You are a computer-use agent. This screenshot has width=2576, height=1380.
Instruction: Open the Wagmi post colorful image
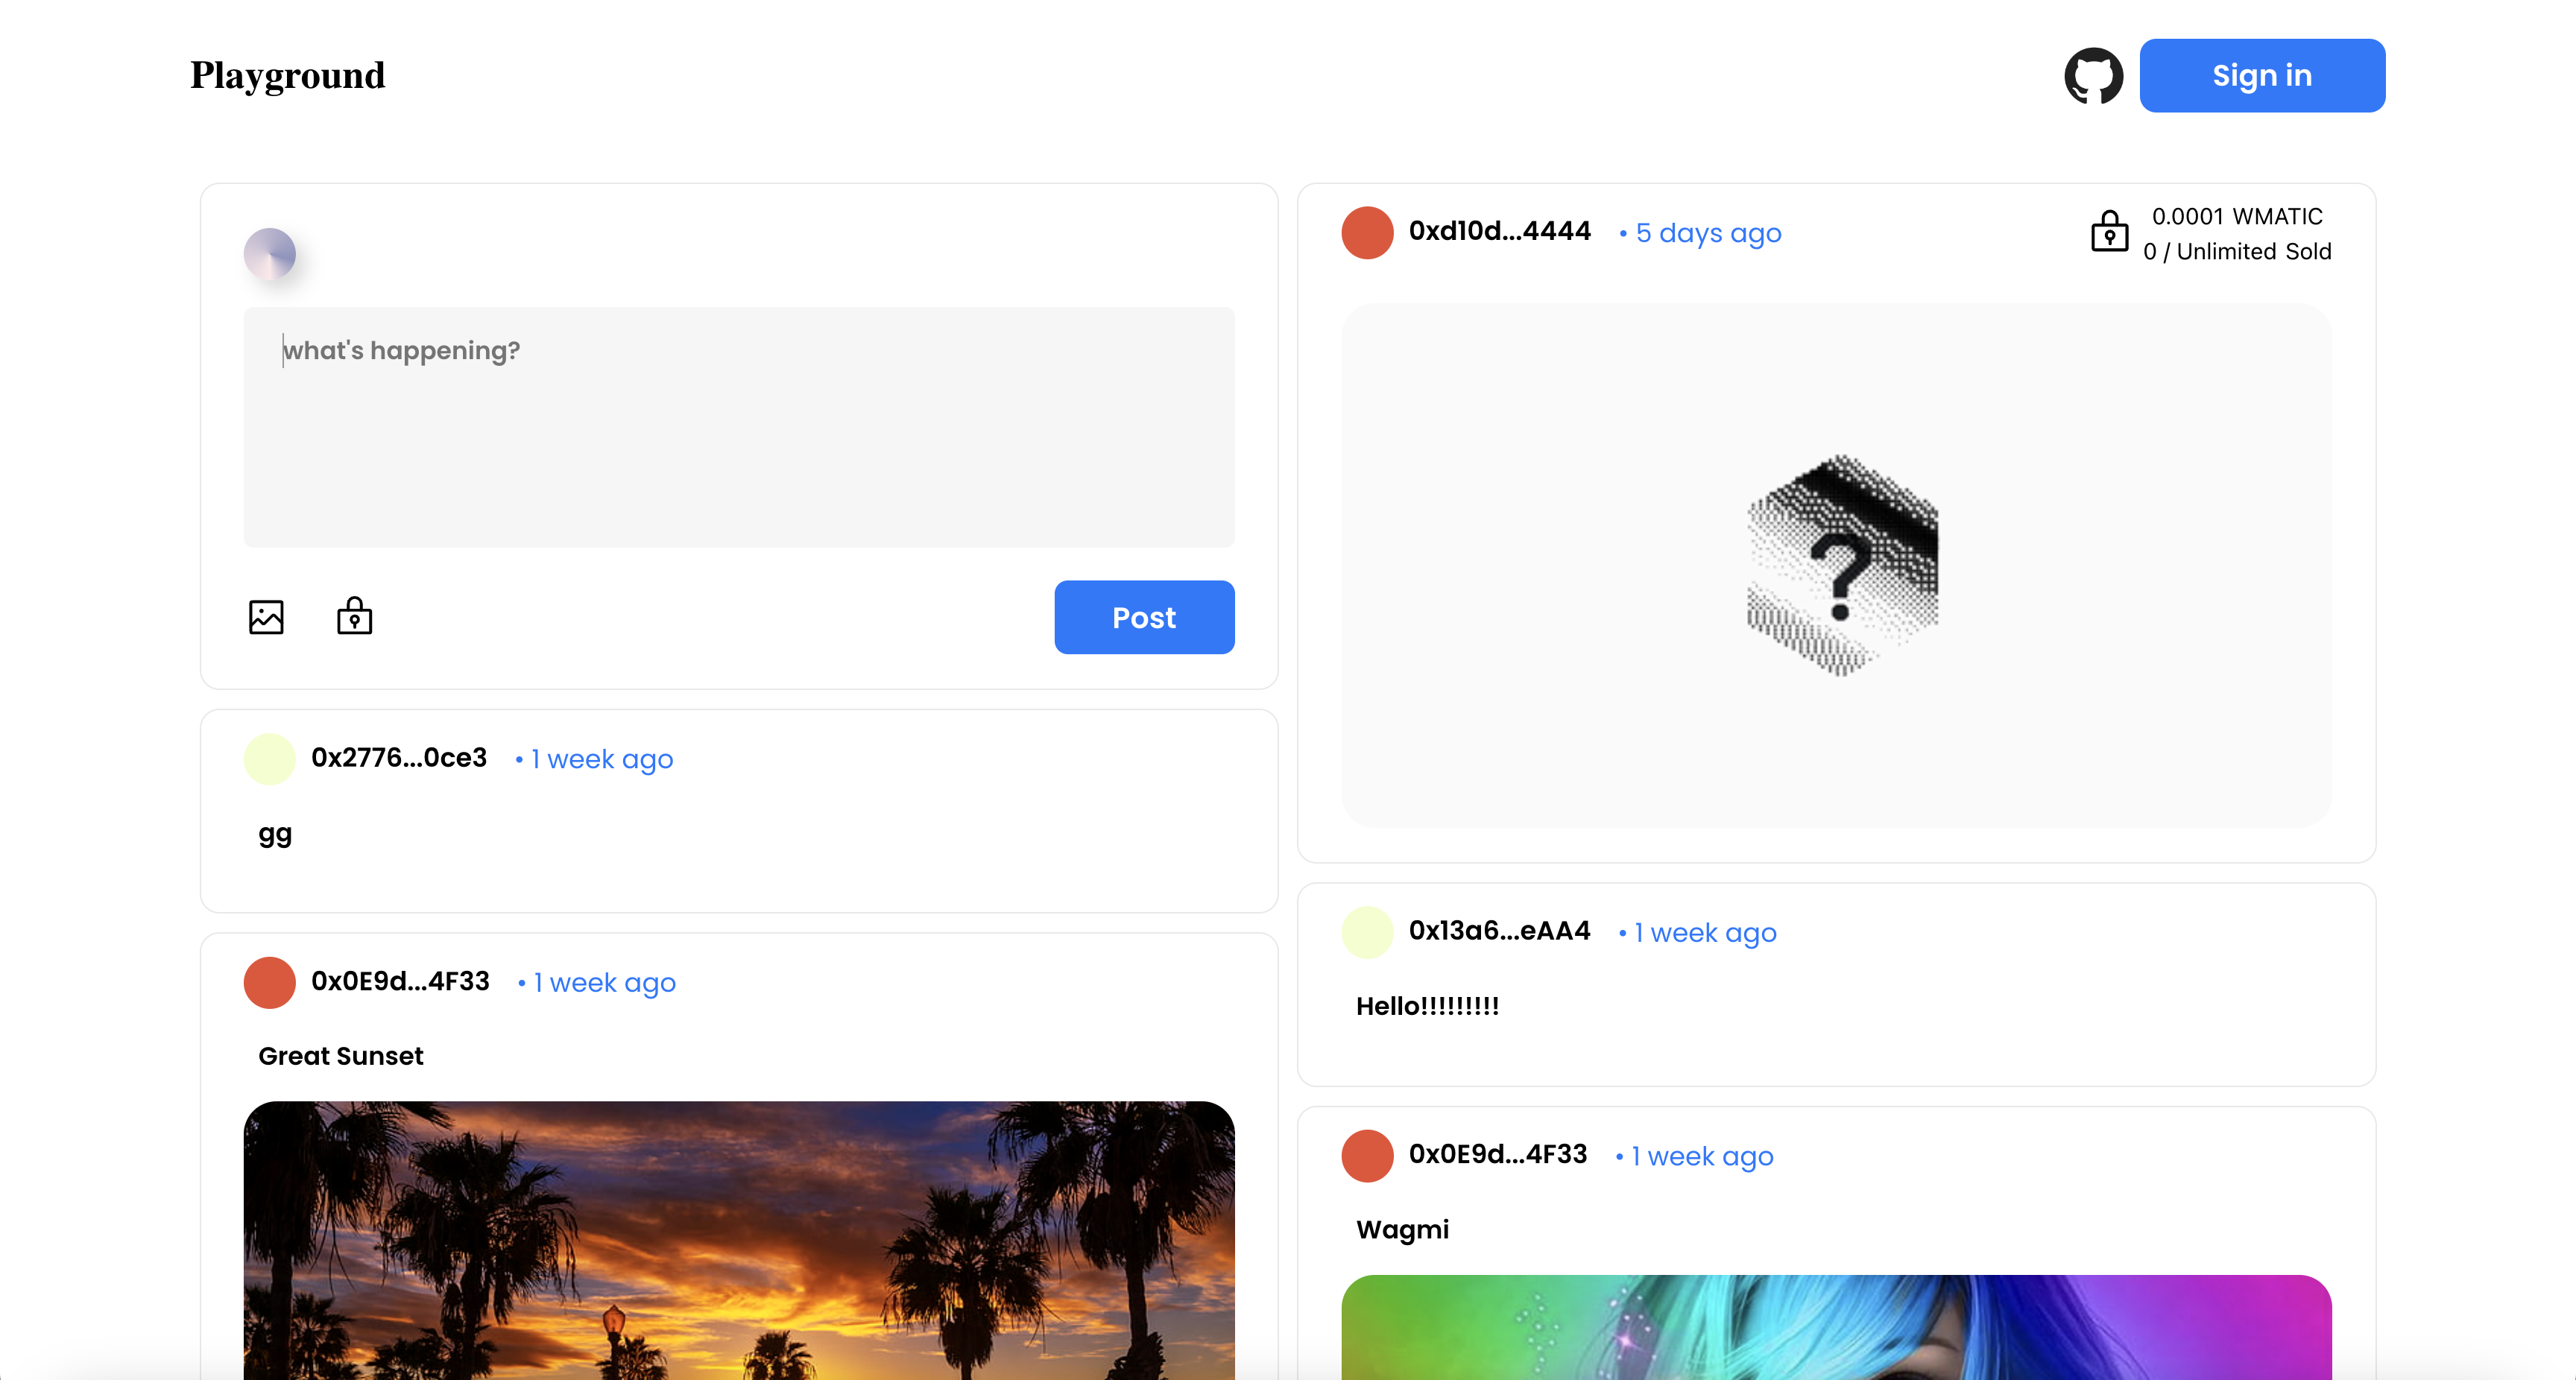[x=1836, y=1326]
